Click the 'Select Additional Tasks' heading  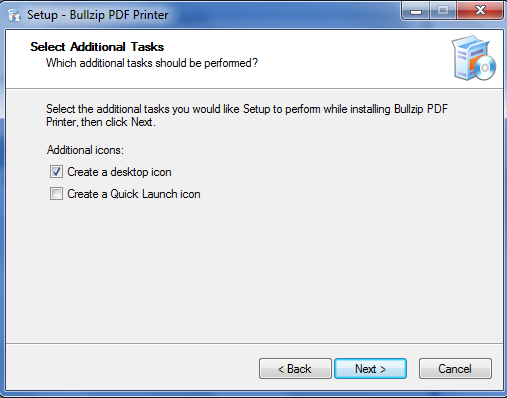click(97, 47)
